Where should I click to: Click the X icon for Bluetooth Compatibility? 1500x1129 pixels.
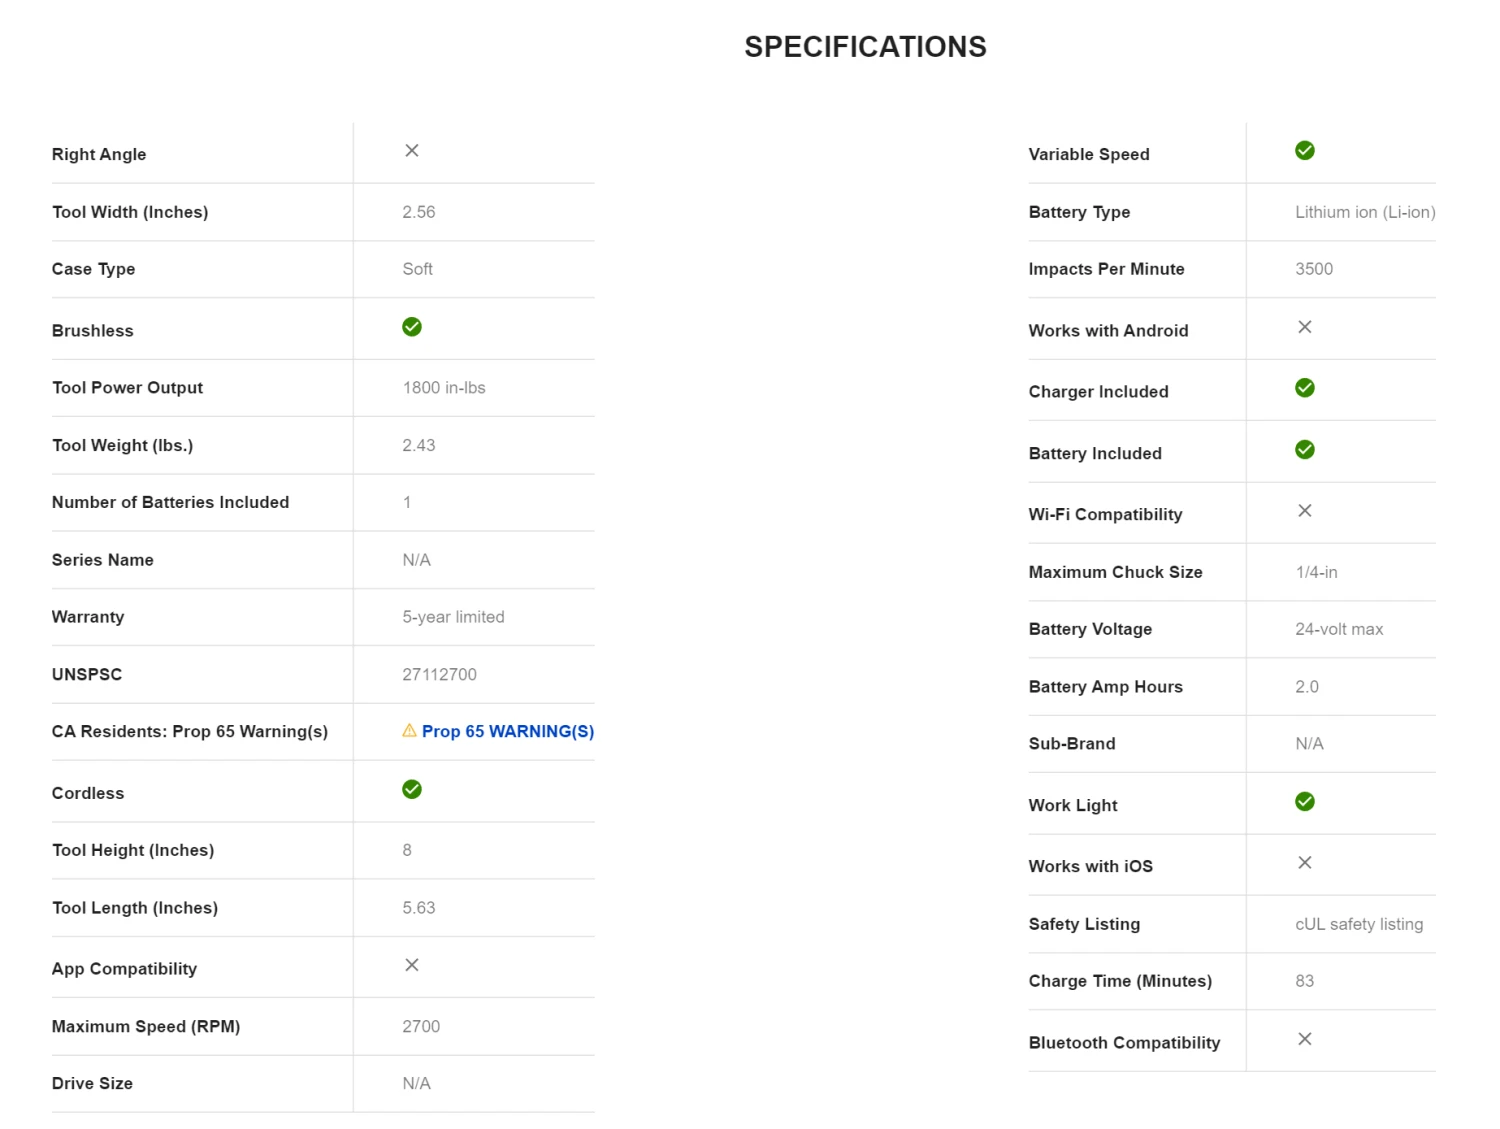click(1305, 1039)
